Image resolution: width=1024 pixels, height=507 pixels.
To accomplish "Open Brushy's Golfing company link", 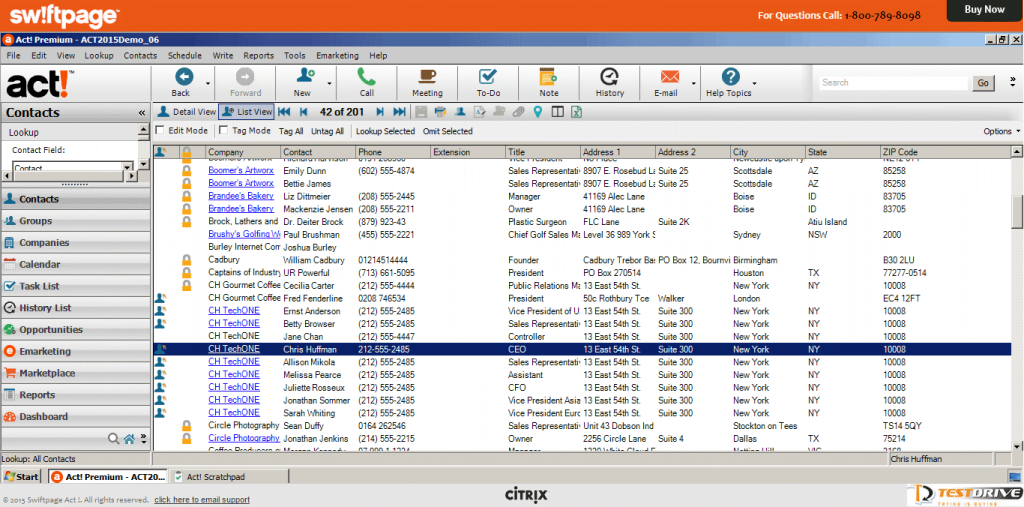I will click(244, 235).
